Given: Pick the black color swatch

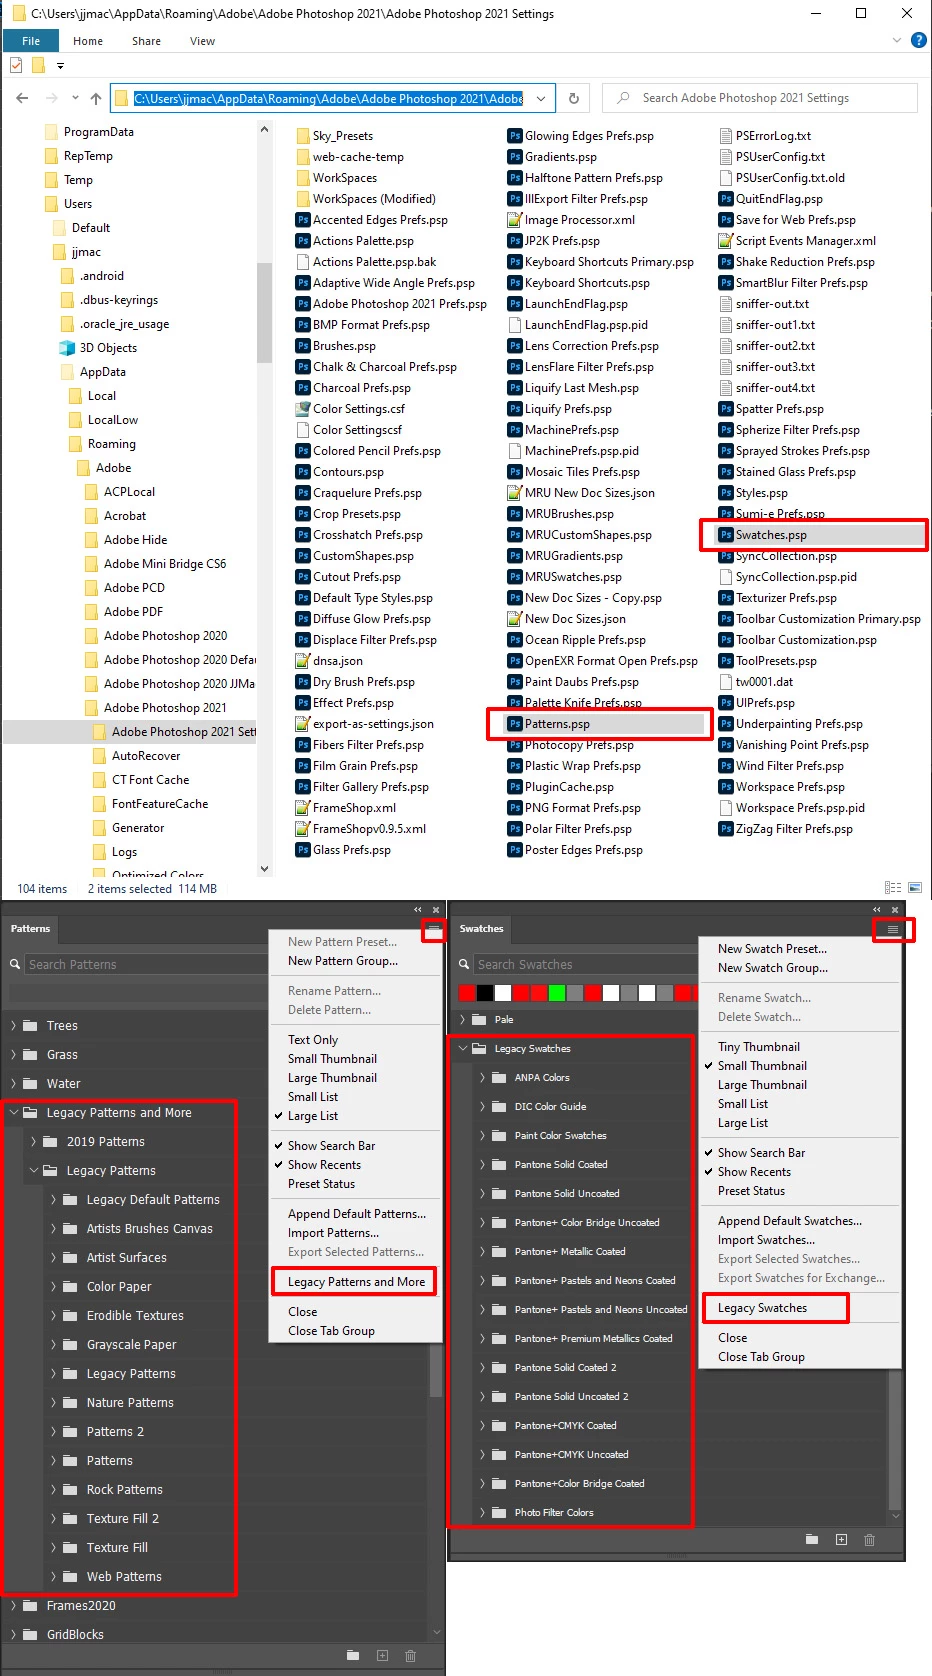Looking at the screenshot, I should click(x=485, y=993).
